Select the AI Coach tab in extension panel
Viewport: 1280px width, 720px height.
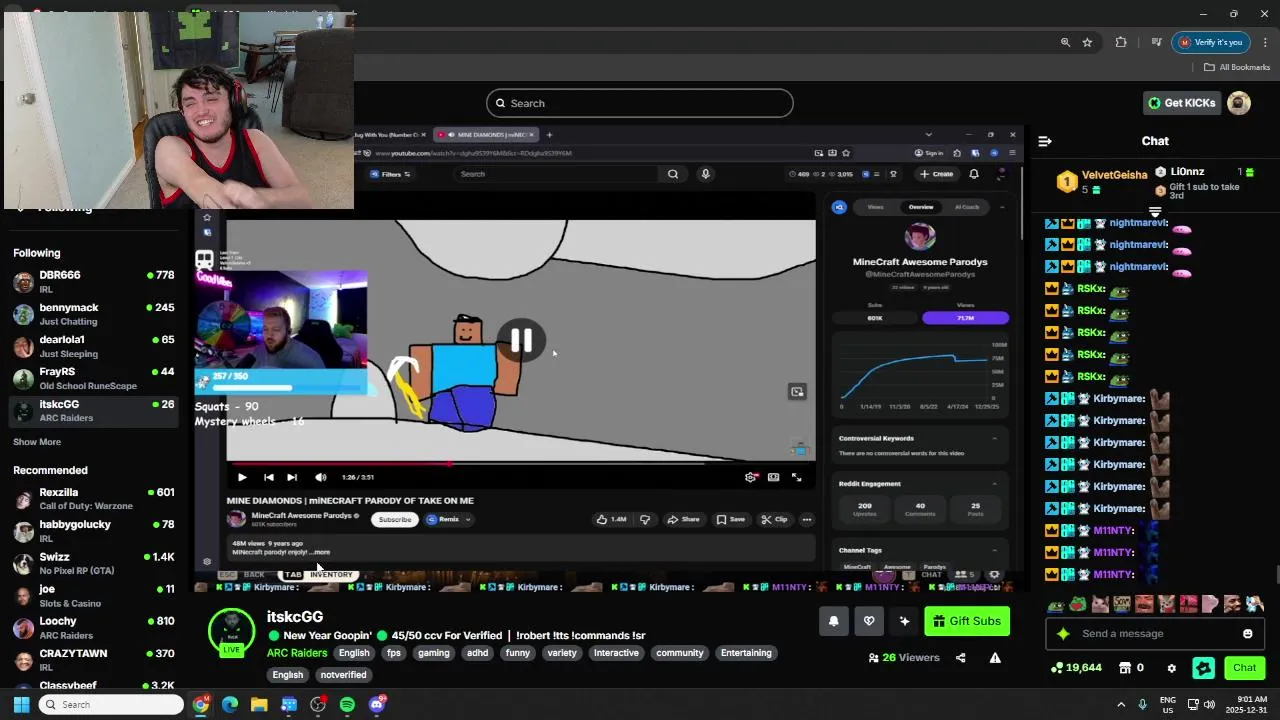967,207
